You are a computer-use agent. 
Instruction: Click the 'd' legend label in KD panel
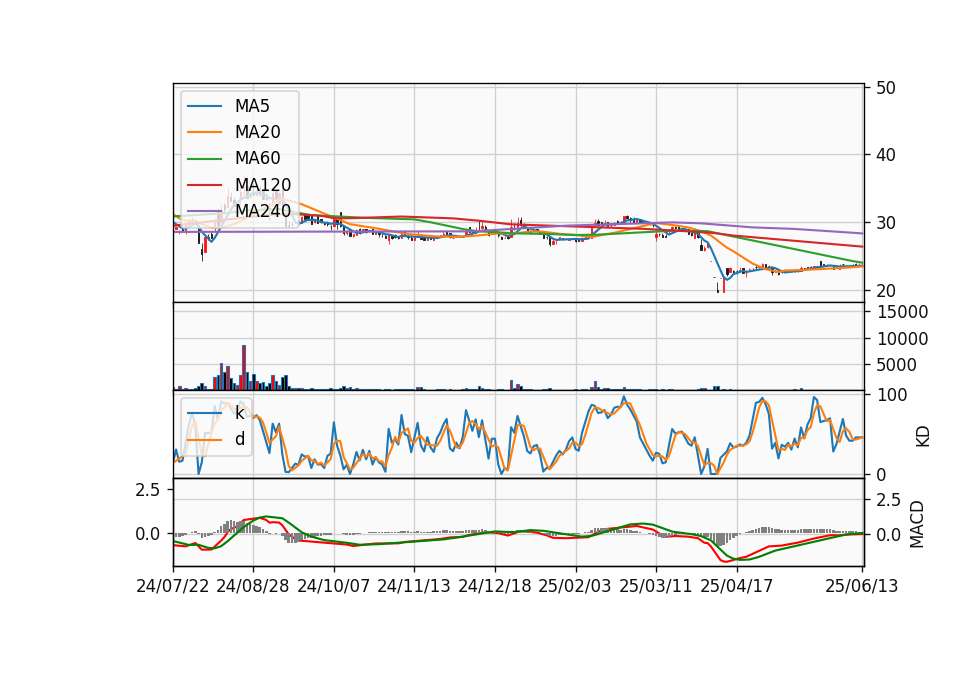(240, 439)
